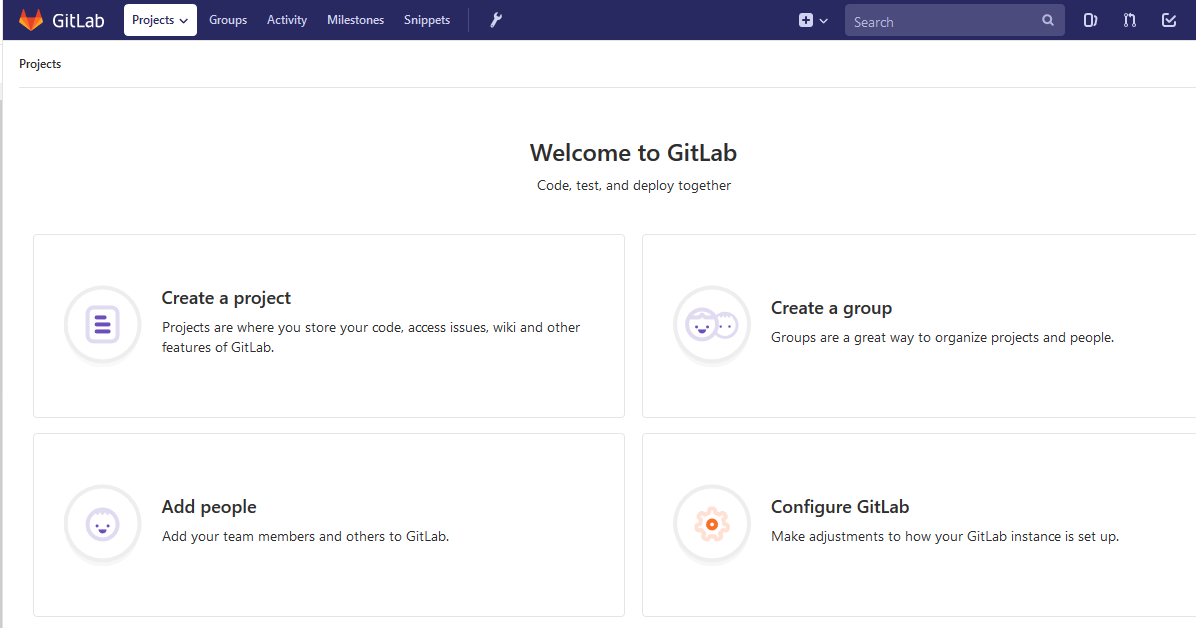Image resolution: width=1196 pixels, height=628 pixels.
Task: Click the Configure GitLab gear icon
Action: pyautogui.click(x=712, y=525)
